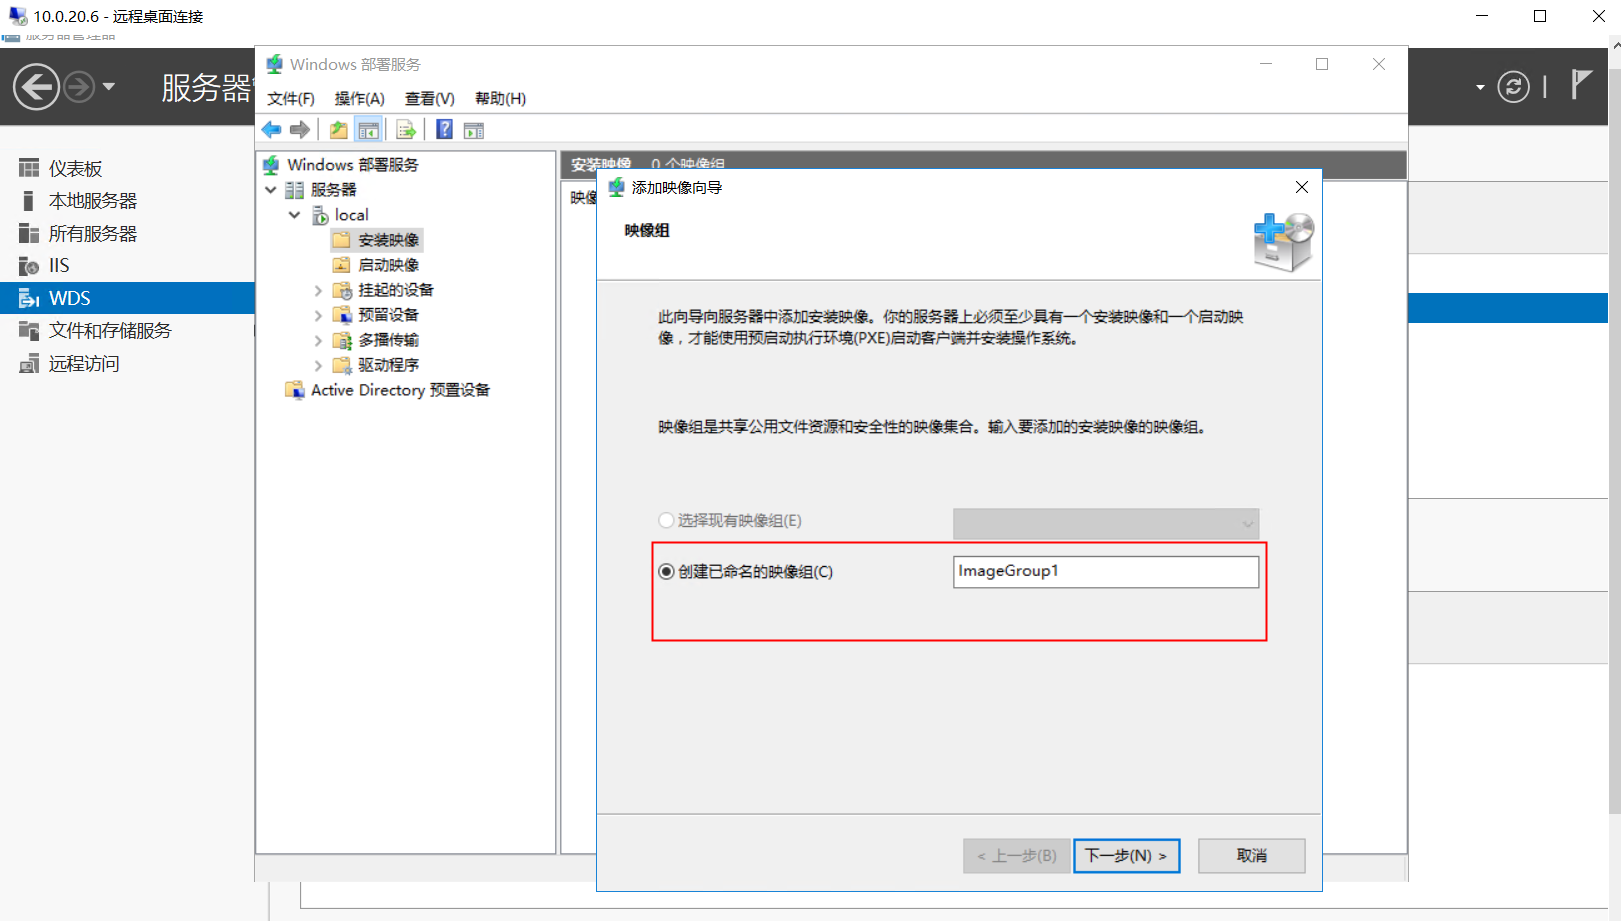Click the 仪表板 dashboard sidebar icon
The image size is (1621, 921).
click(x=29, y=168)
